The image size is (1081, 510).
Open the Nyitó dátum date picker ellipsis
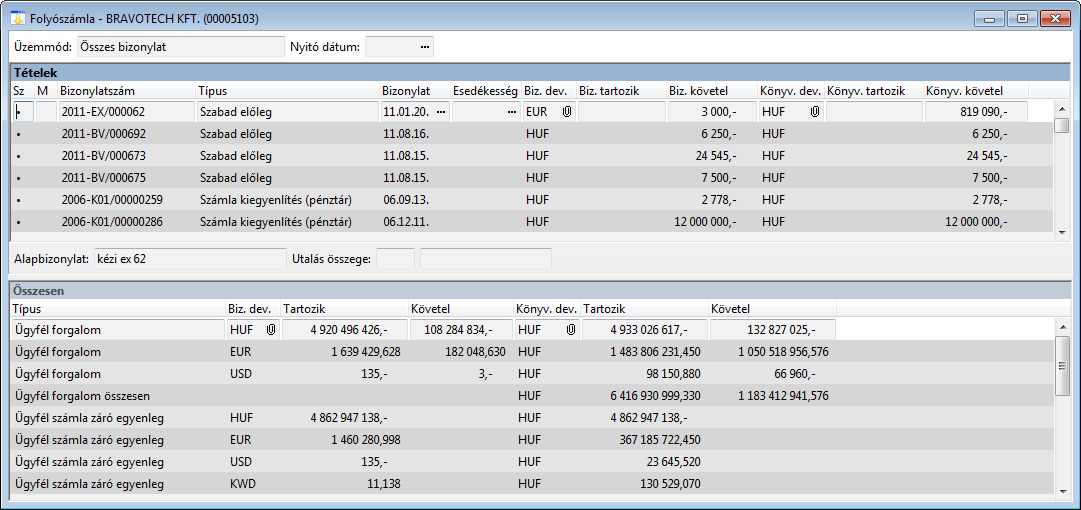tap(425, 47)
